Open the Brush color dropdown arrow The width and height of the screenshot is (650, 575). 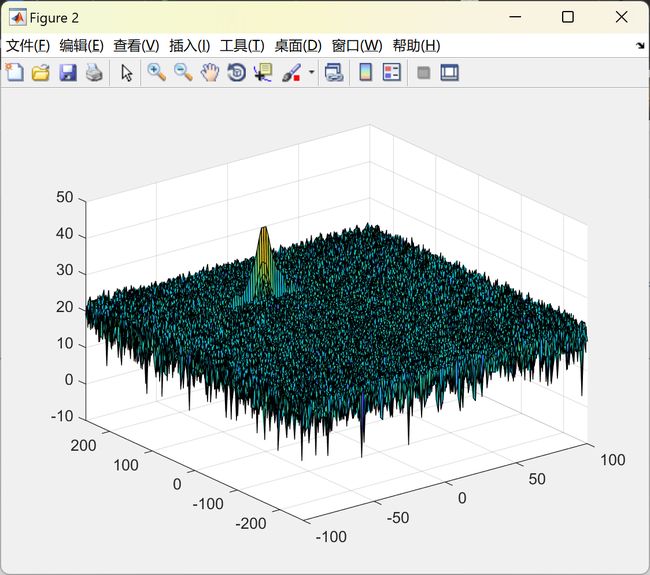(311, 72)
